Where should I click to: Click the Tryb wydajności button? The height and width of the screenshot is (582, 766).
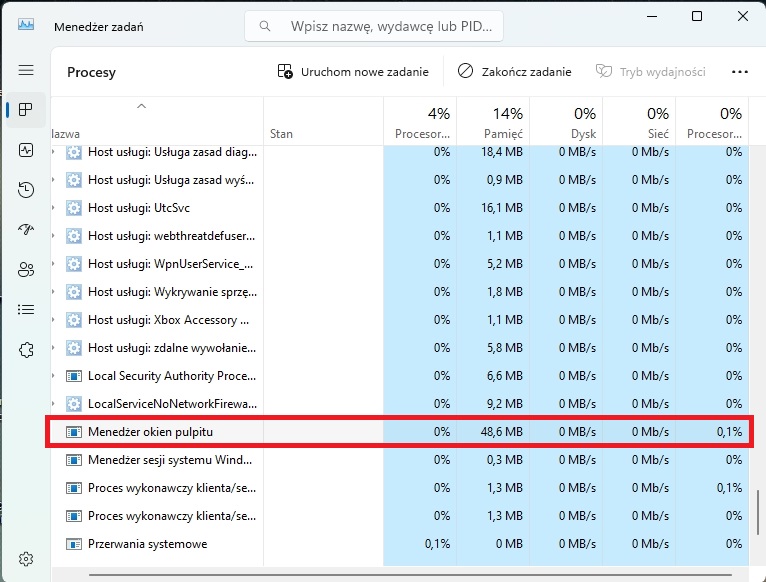click(x=651, y=72)
